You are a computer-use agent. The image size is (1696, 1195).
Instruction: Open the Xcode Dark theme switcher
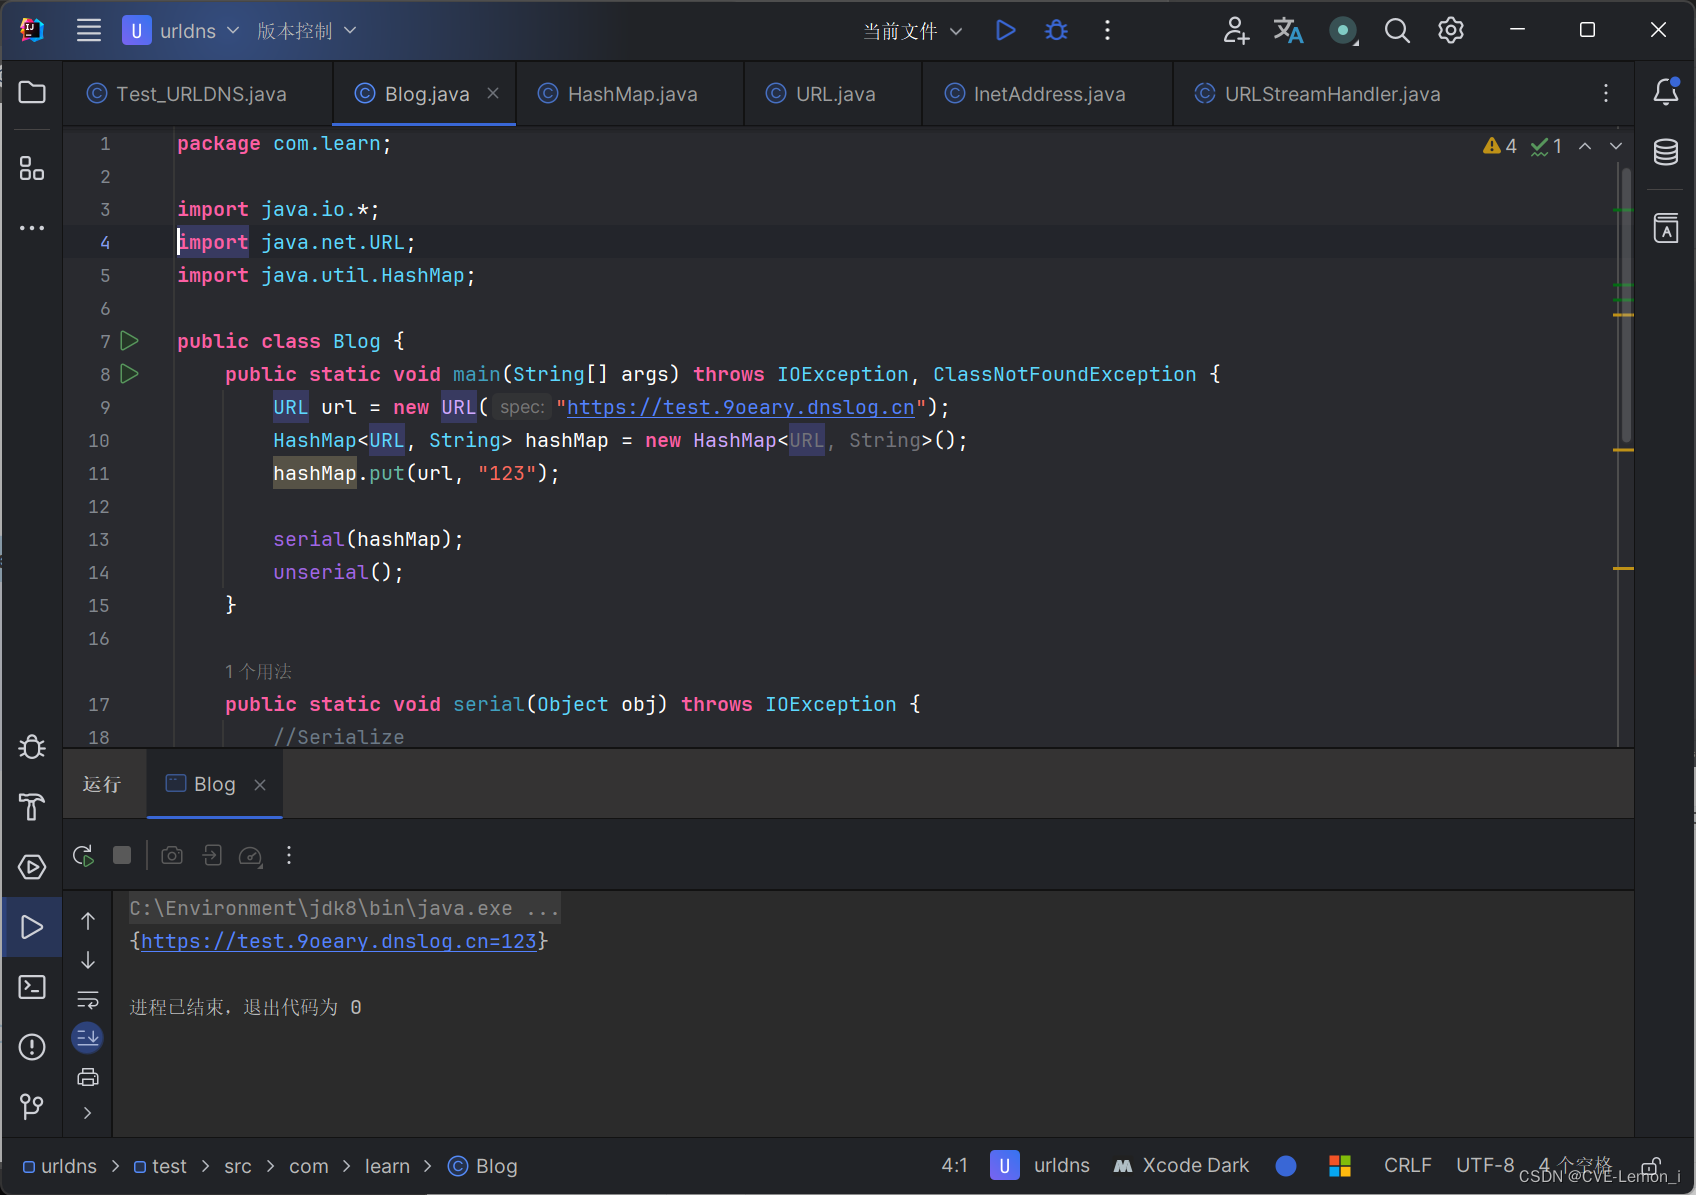1182,1165
